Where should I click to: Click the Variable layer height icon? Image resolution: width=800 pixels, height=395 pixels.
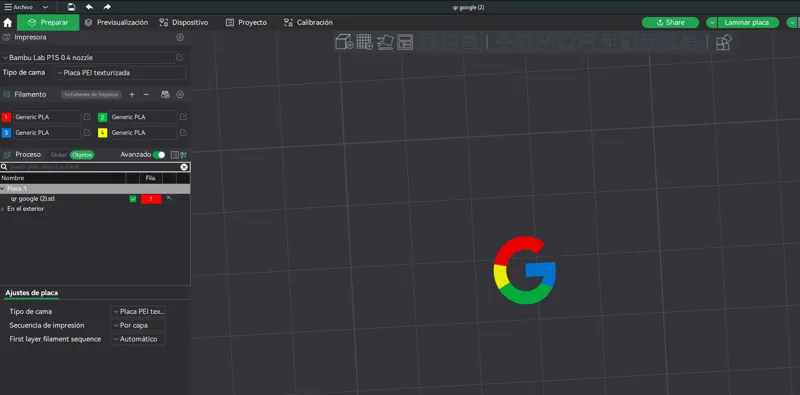(469, 42)
